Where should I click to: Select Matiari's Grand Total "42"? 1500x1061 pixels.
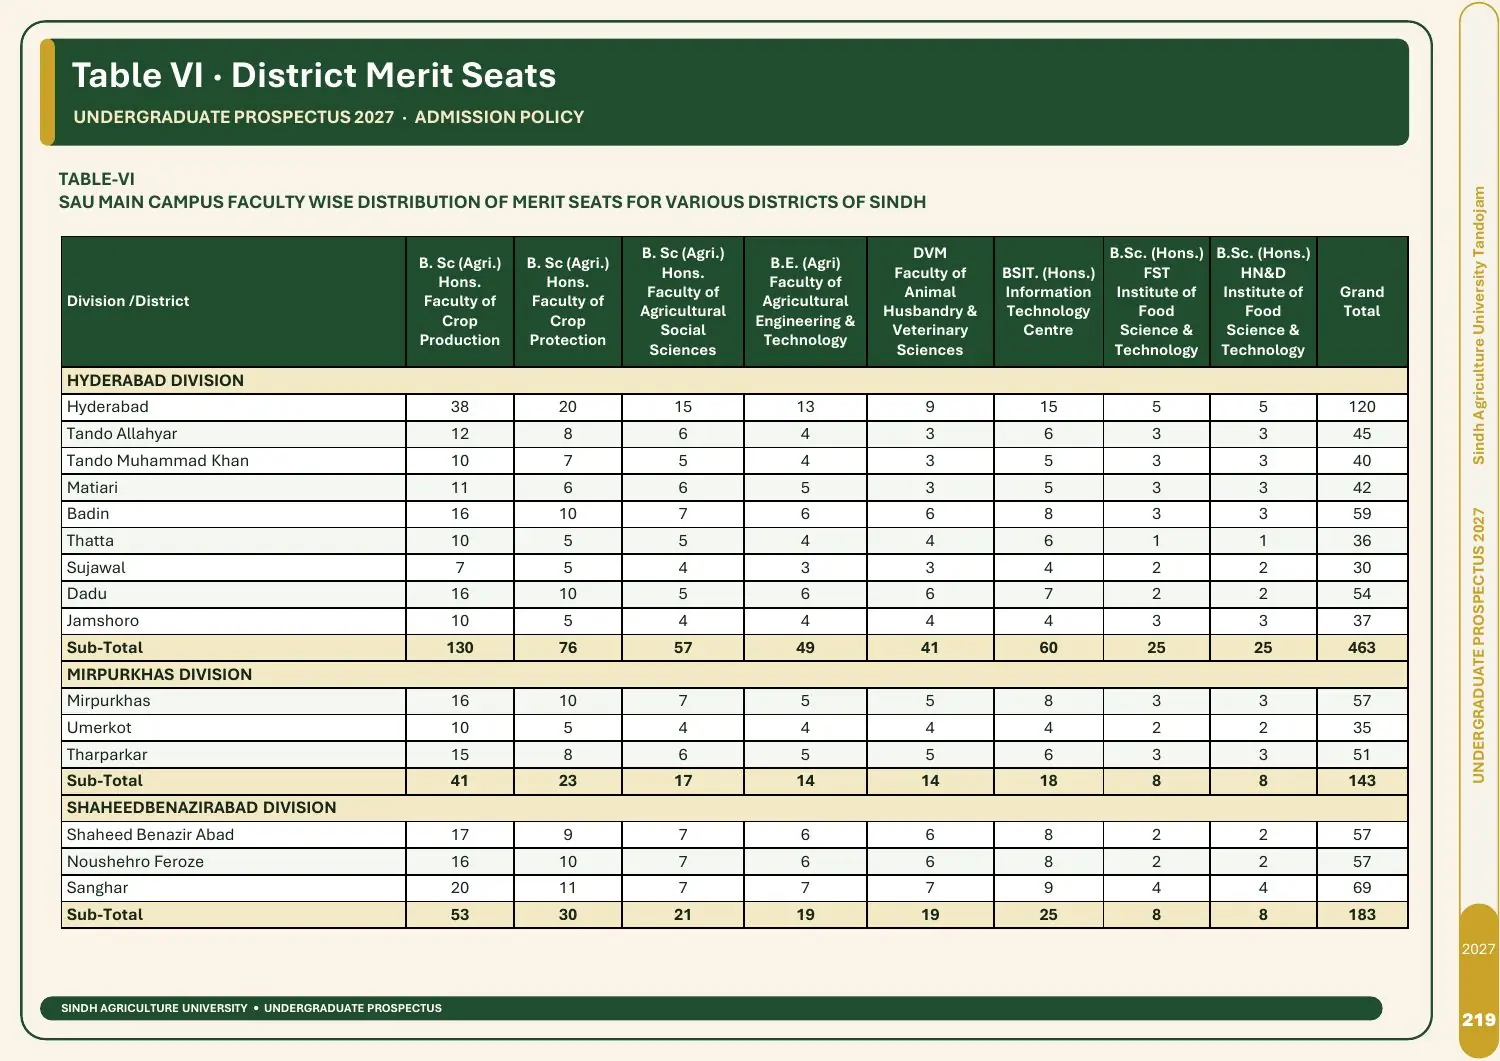1362,488
